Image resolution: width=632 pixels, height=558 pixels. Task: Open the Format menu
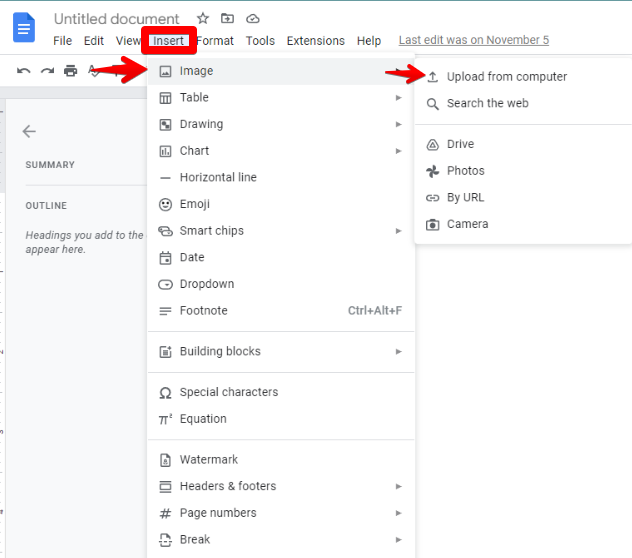coord(215,41)
